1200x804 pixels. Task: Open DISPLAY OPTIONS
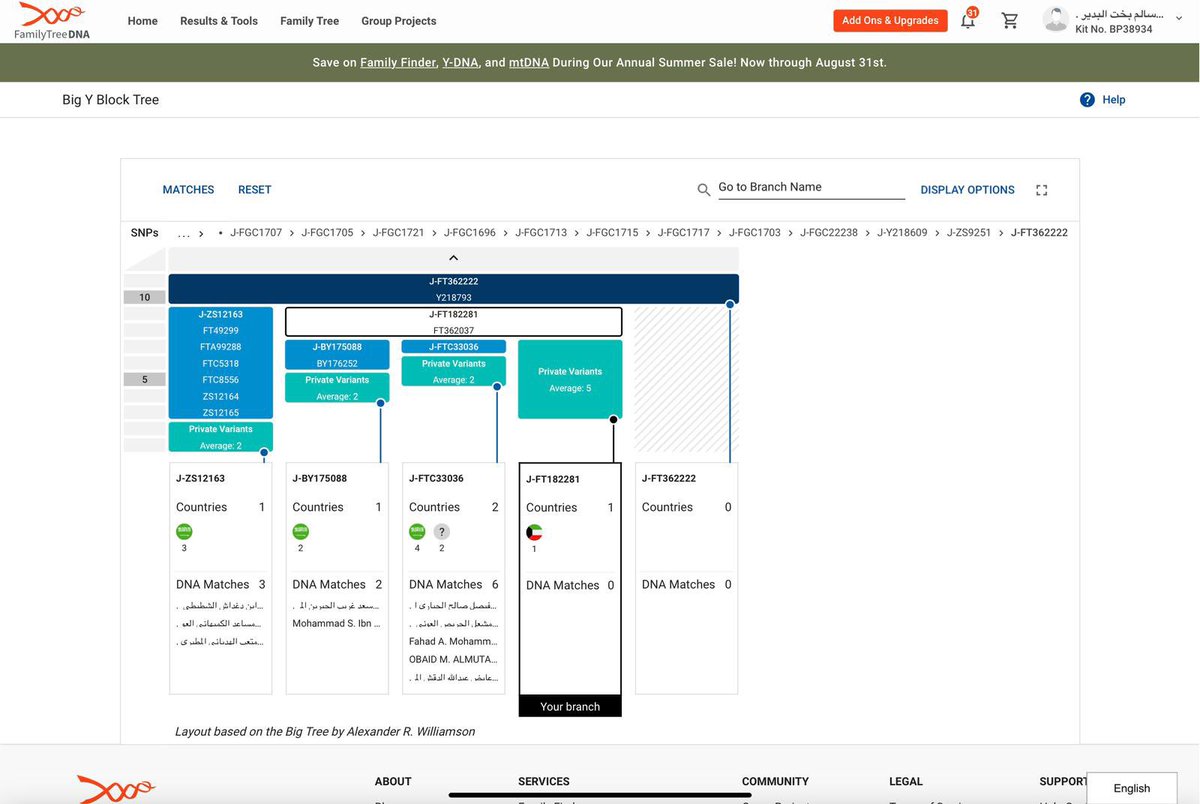(967, 190)
